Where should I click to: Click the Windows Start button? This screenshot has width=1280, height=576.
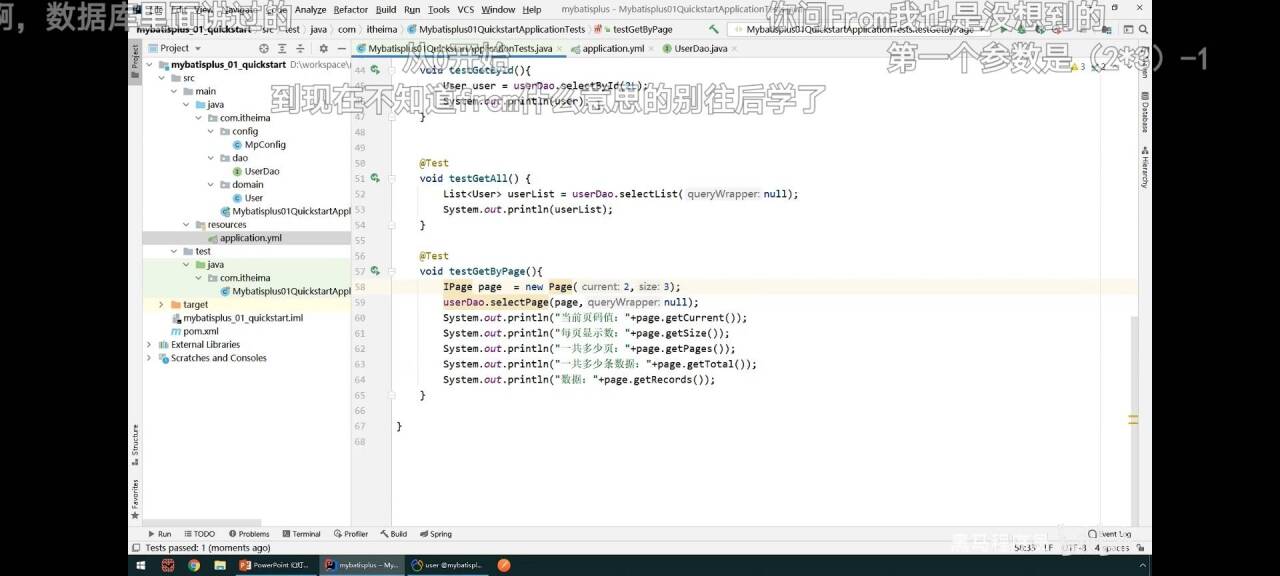click(140, 565)
